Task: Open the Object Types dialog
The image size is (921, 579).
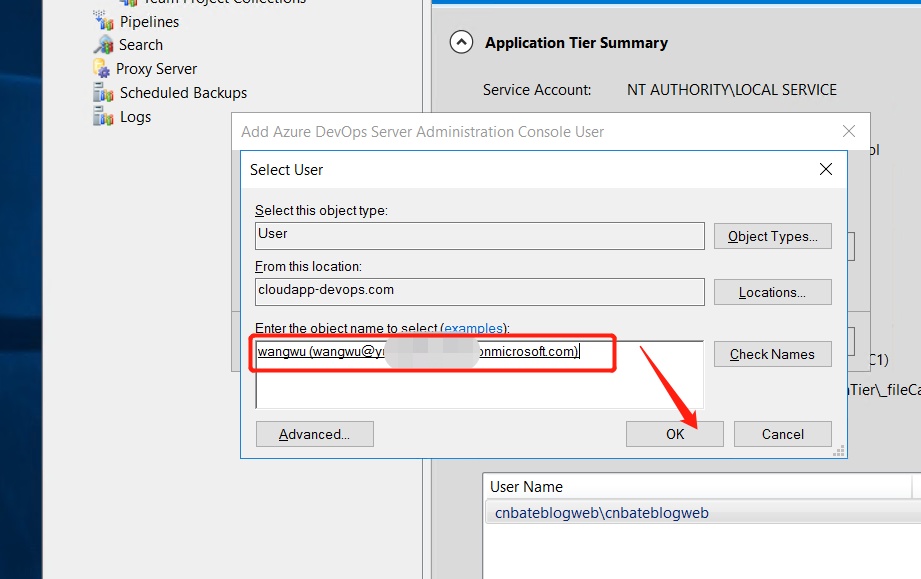Action: click(x=772, y=236)
